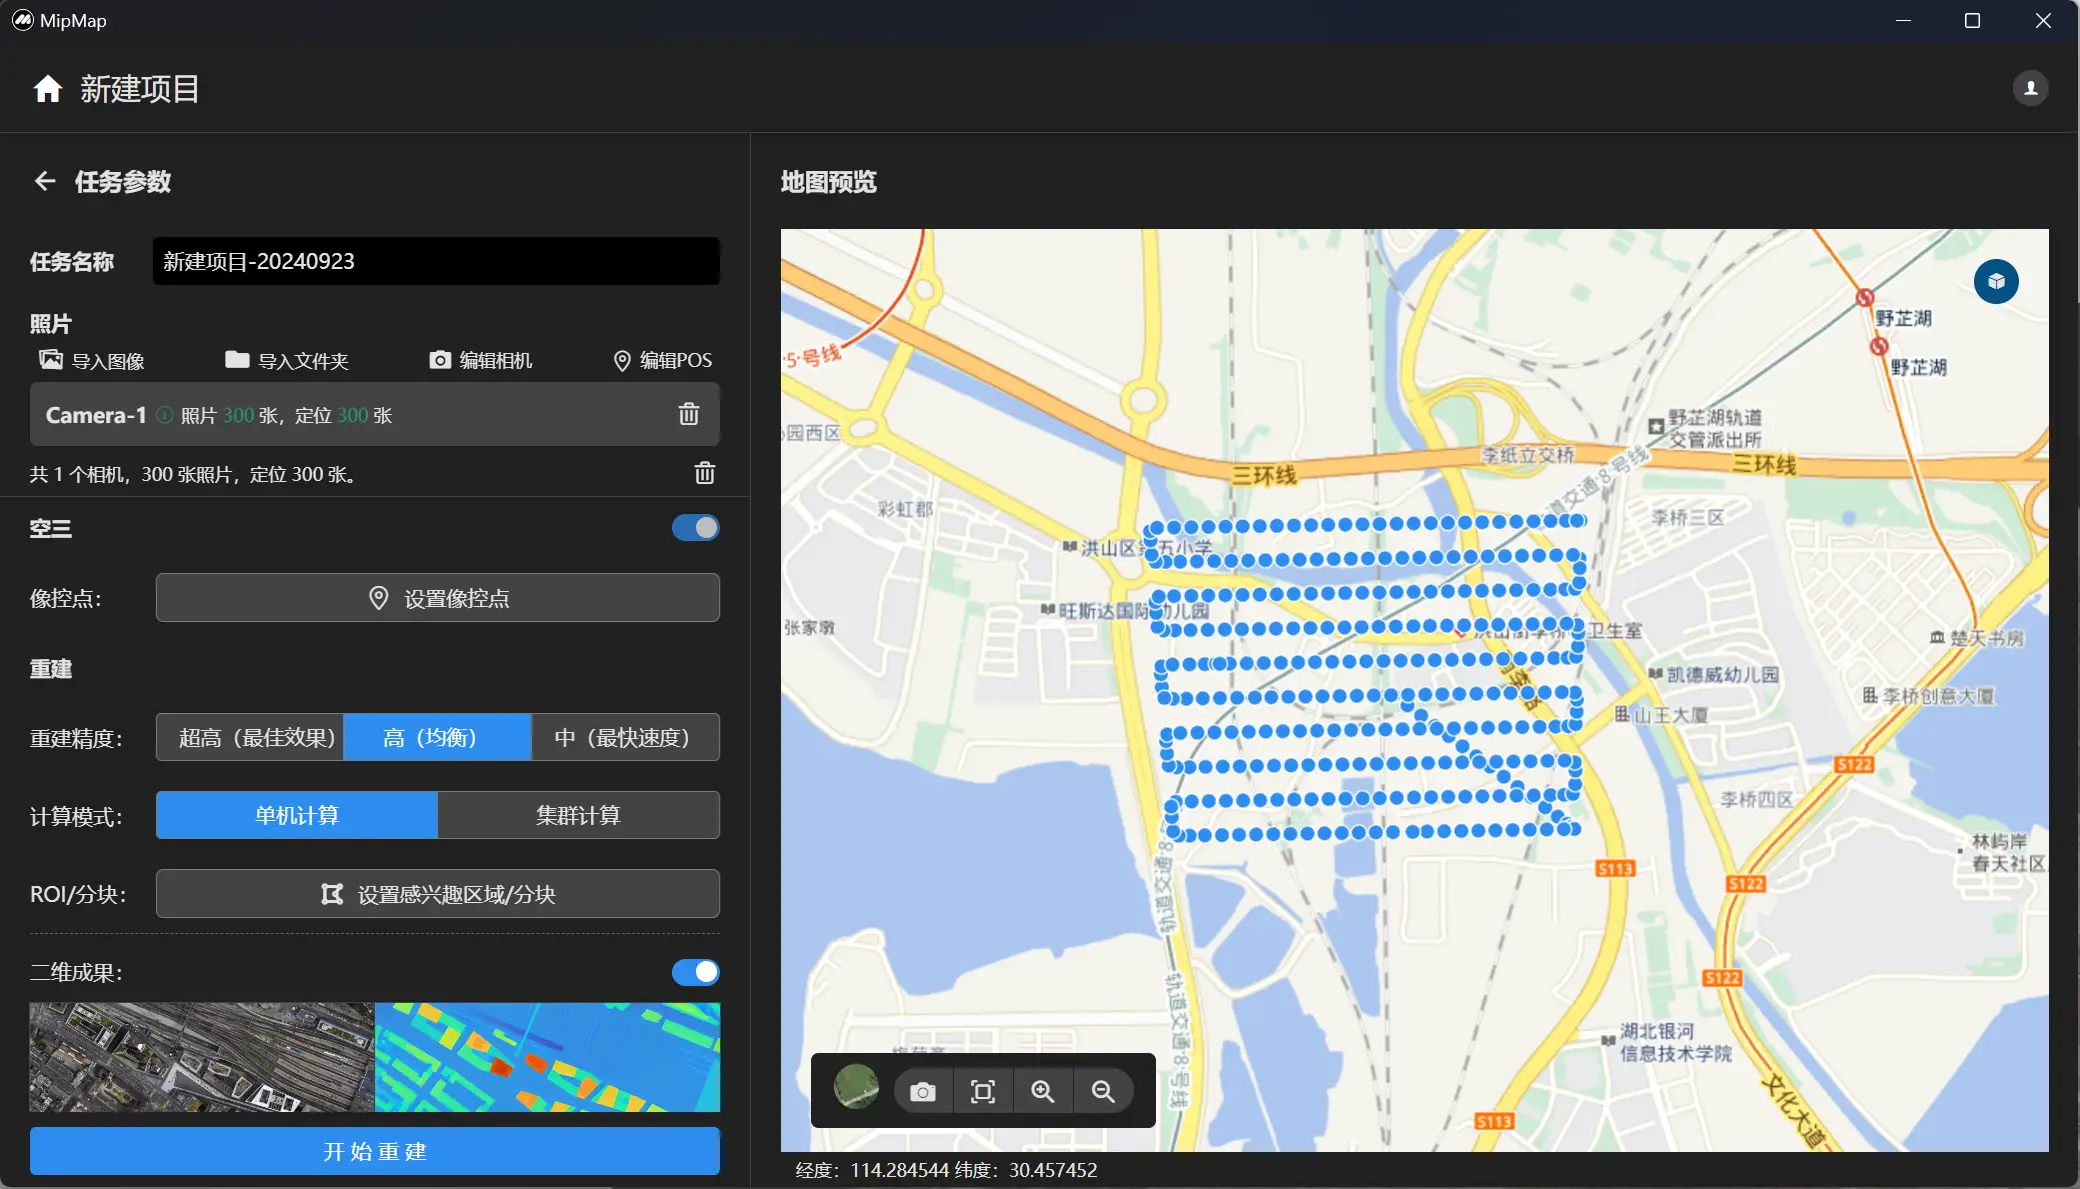Choose 中 (最快速度) reconstruction precision
2080x1189 pixels.
coord(625,738)
